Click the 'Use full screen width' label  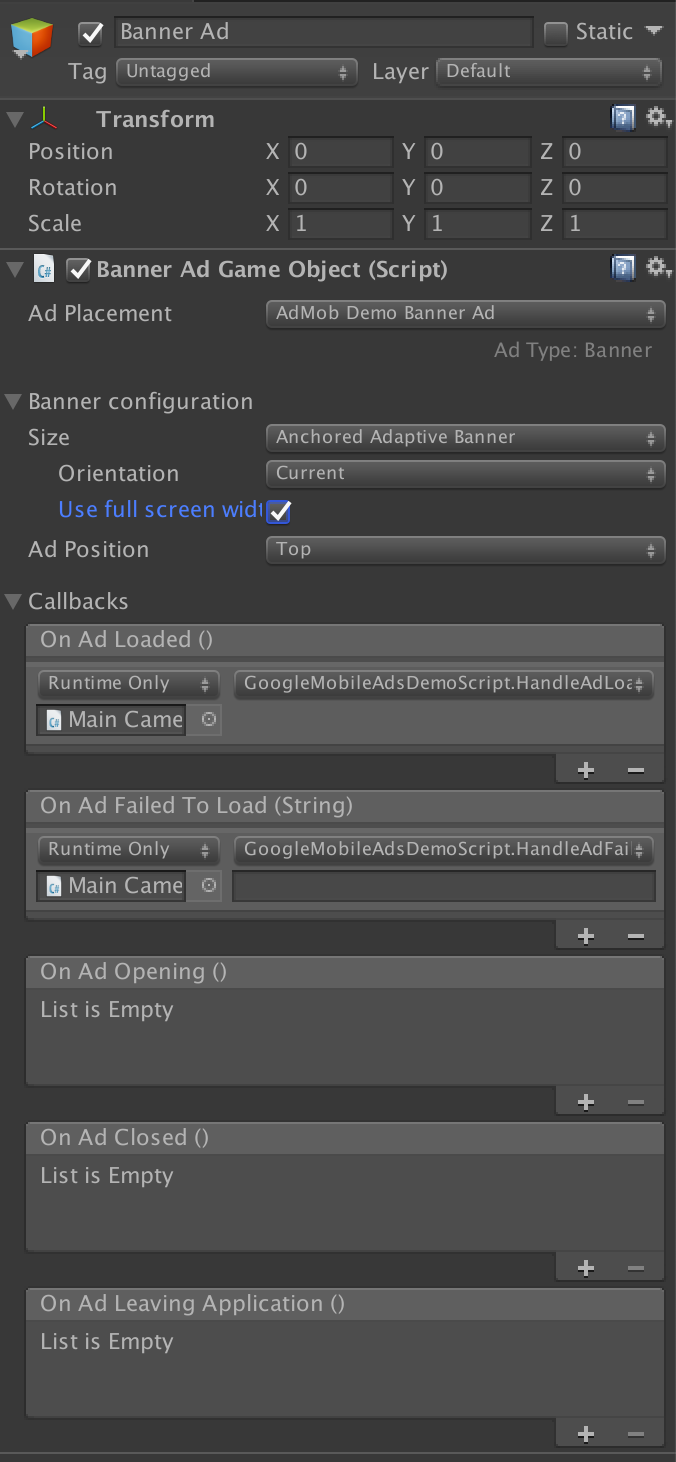point(161,510)
